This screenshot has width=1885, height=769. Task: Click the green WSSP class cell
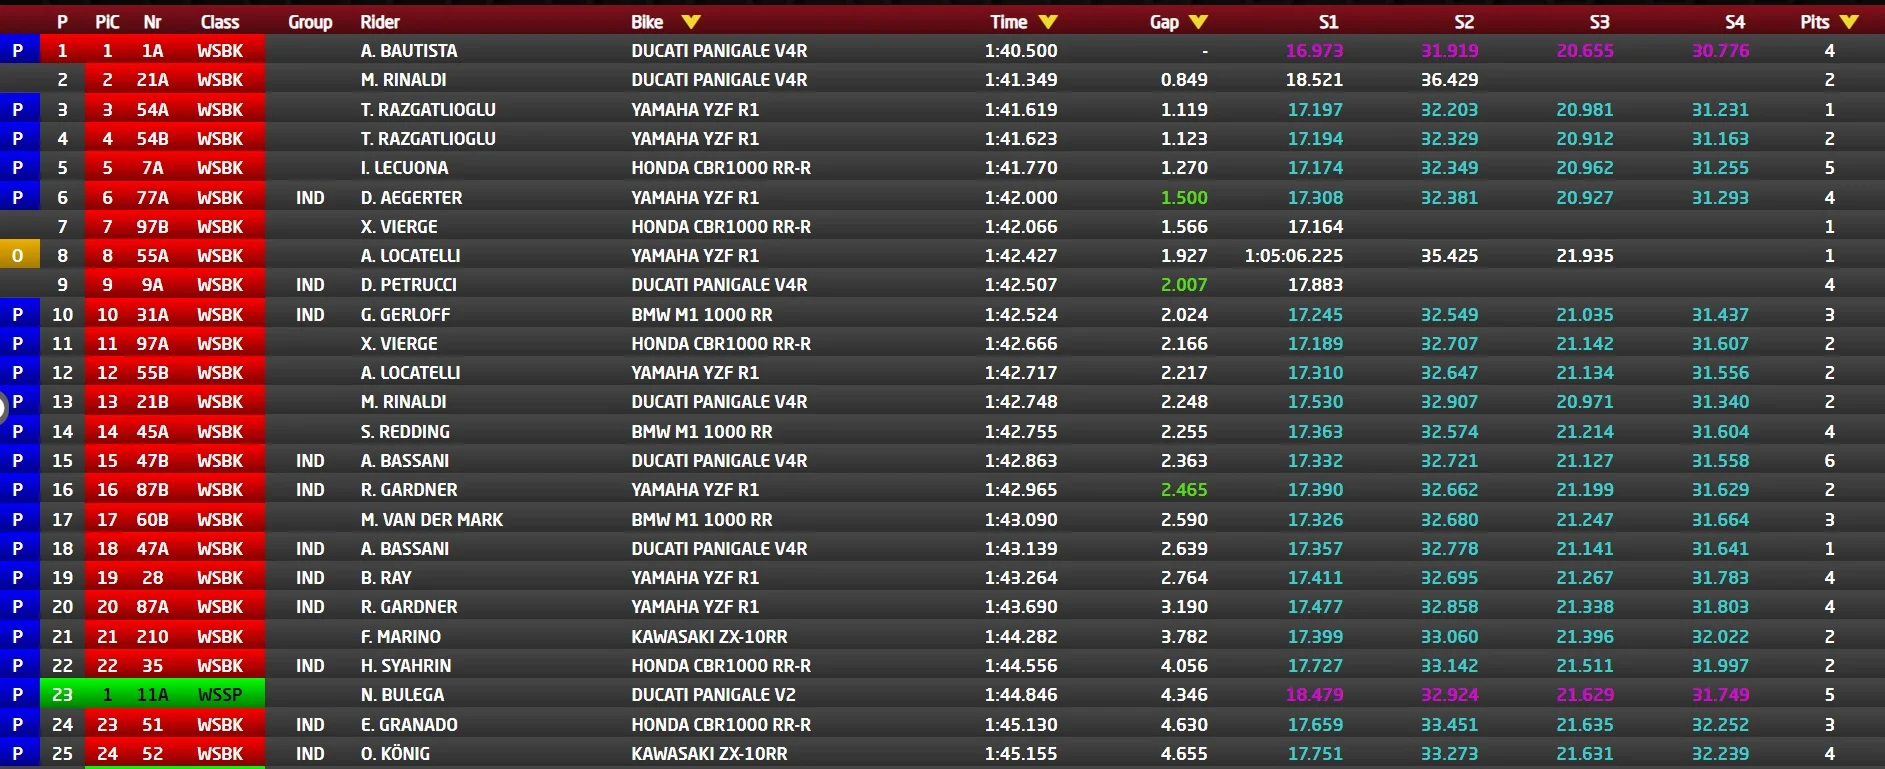(x=220, y=695)
